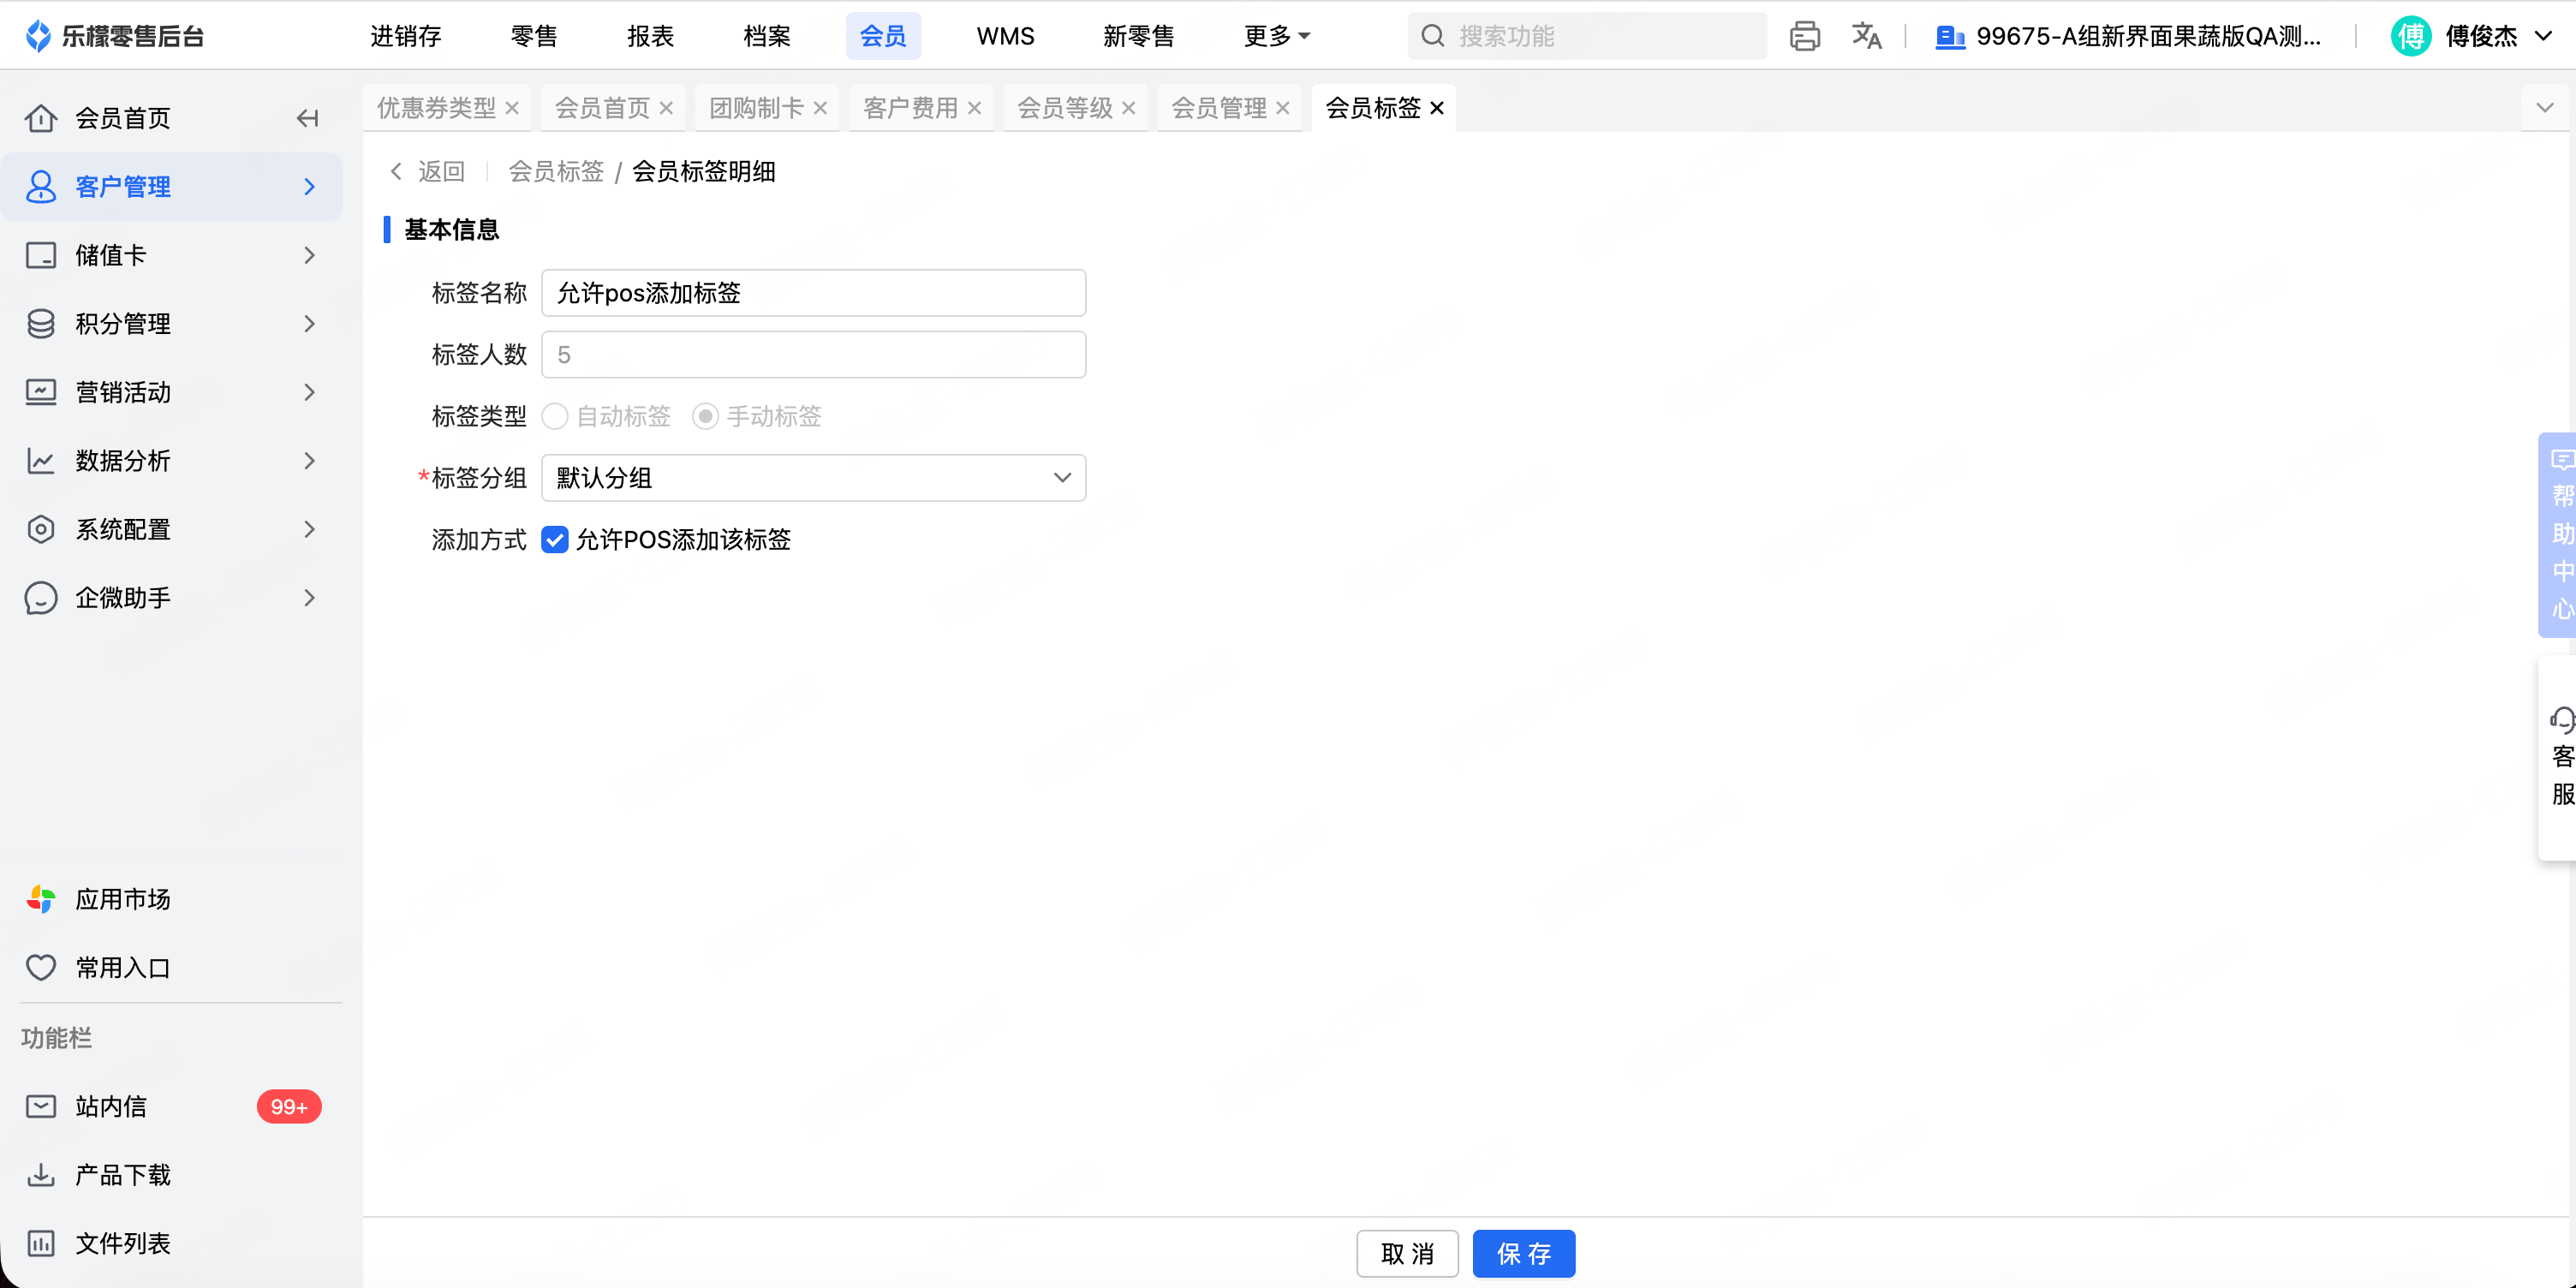The width and height of the screenshot is (2576, 1288).
Task: Open 应用市场 from the sidebar
Action: tap(122, 899)
